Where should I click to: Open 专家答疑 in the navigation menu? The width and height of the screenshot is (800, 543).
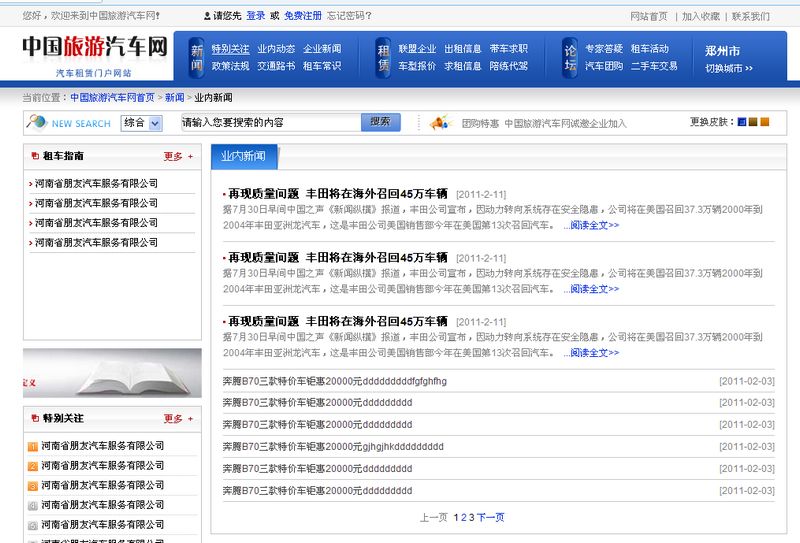[x=604, y=49]
